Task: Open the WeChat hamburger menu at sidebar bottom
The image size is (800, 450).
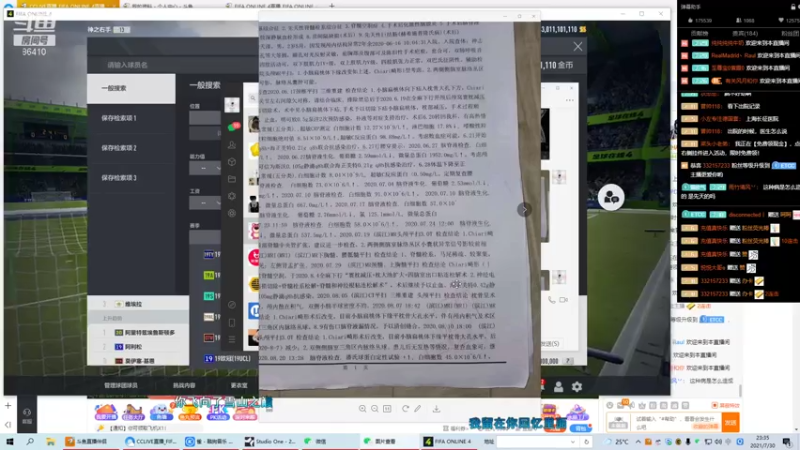Action: click(x=232, y=339)
